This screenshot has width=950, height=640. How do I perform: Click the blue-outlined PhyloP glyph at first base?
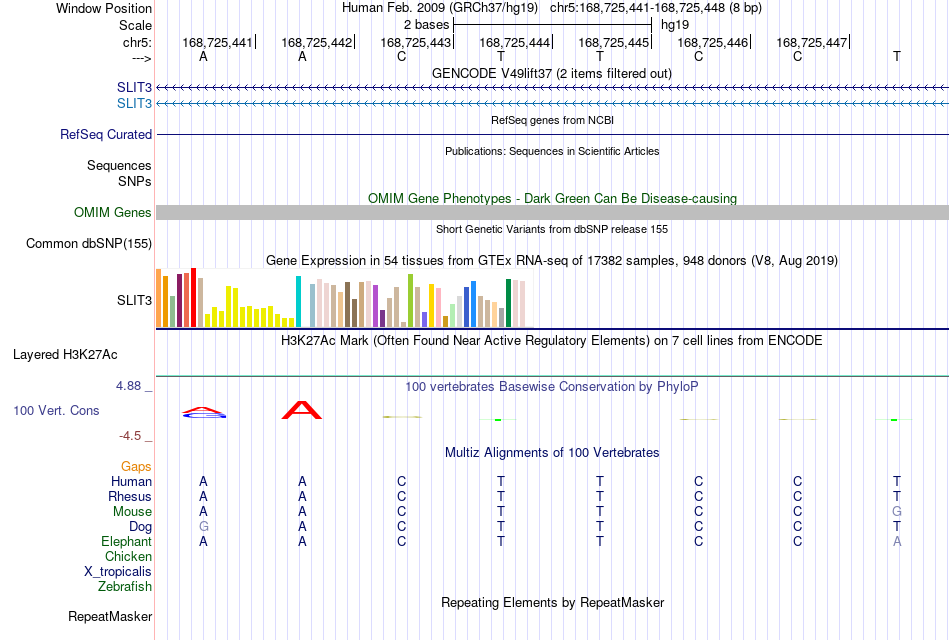coord(204,413)
